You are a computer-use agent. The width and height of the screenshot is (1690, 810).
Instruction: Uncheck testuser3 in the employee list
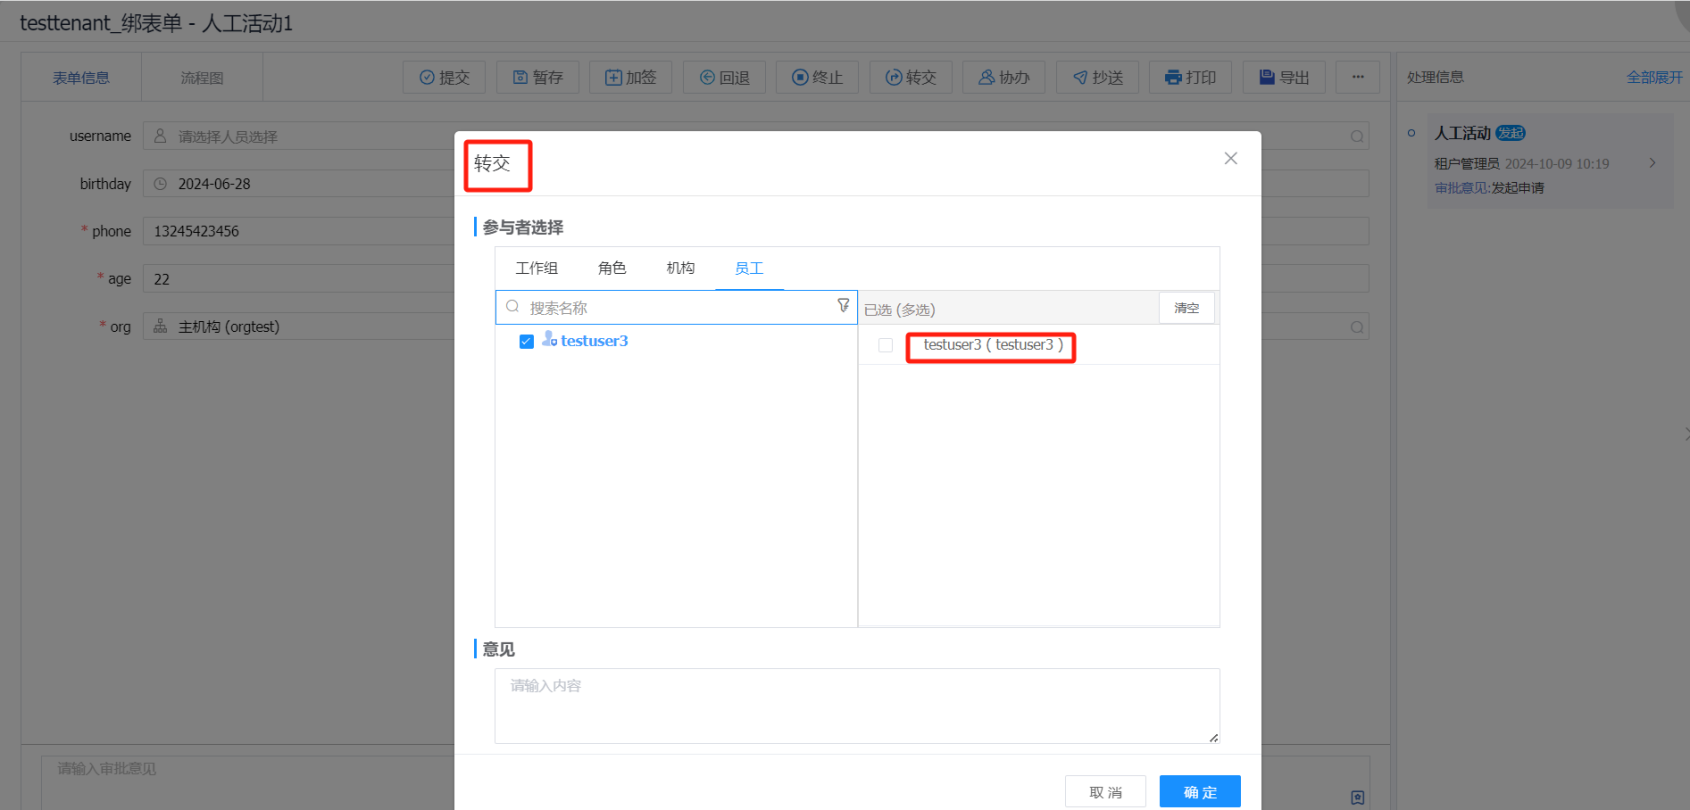click(526, 342)
